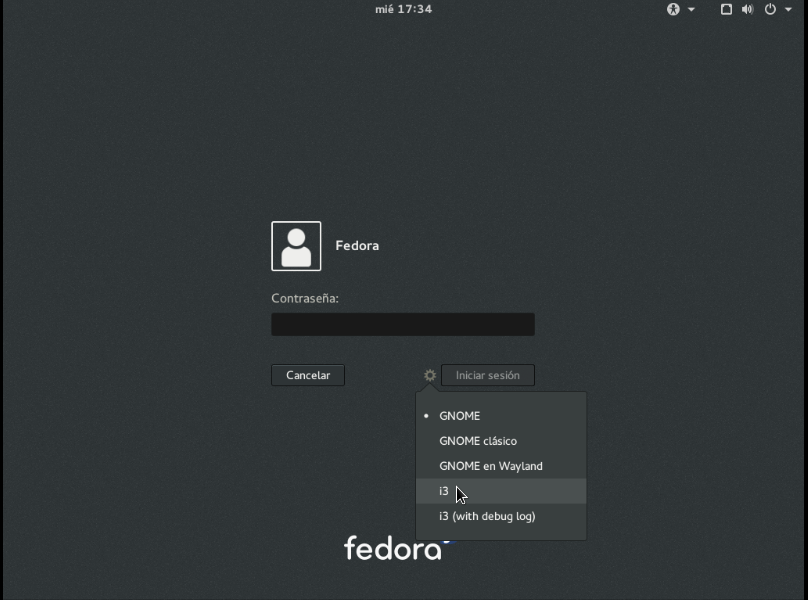The width and height of the screenshot is (808, 600).
Task: Click the Fedora user name label
Action: click(357, 246)
